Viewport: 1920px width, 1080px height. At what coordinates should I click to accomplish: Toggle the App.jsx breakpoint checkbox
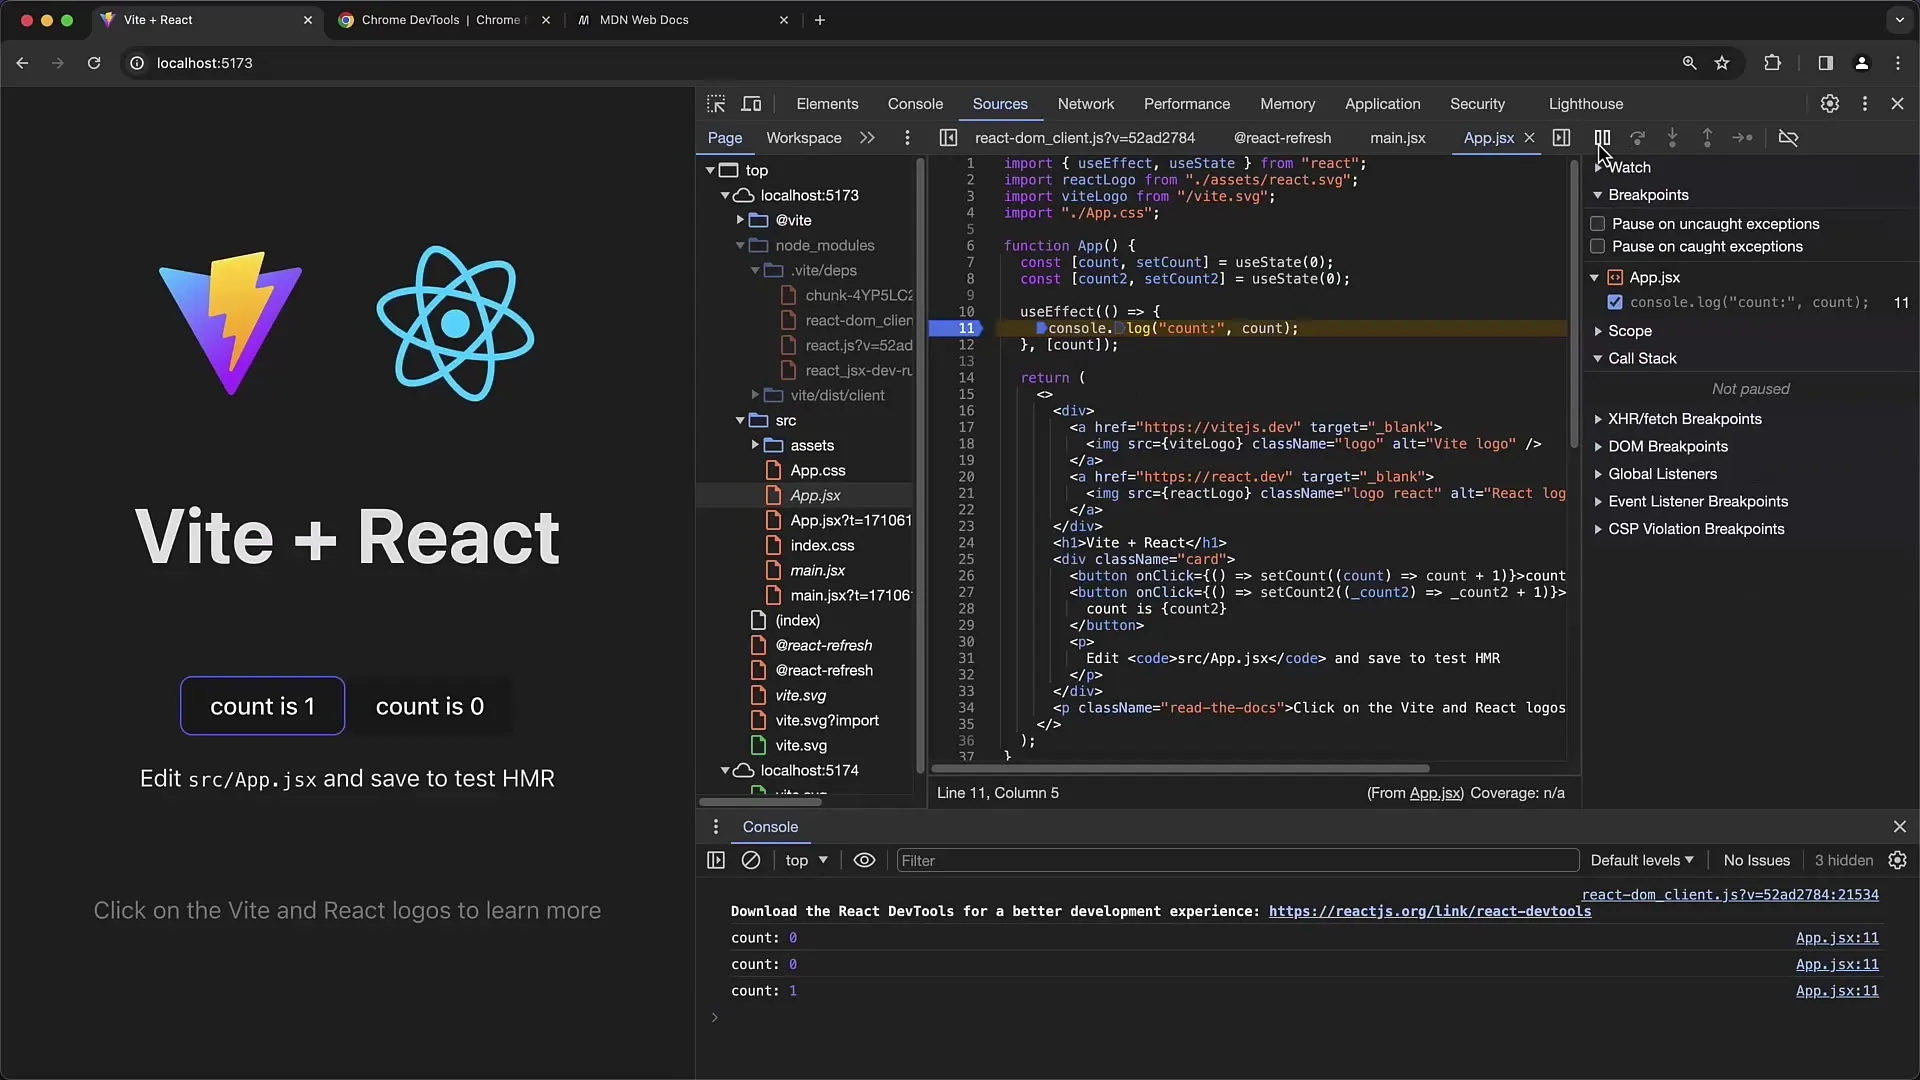pos(1614,302)
